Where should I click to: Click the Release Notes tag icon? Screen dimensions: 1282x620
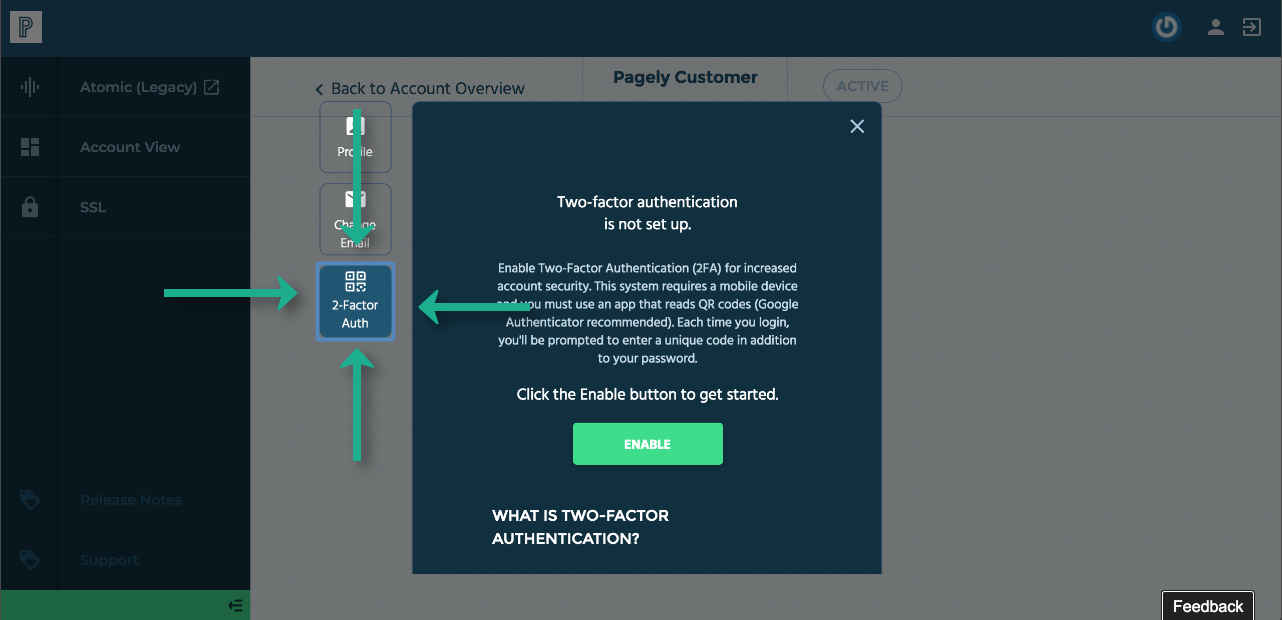30,500
